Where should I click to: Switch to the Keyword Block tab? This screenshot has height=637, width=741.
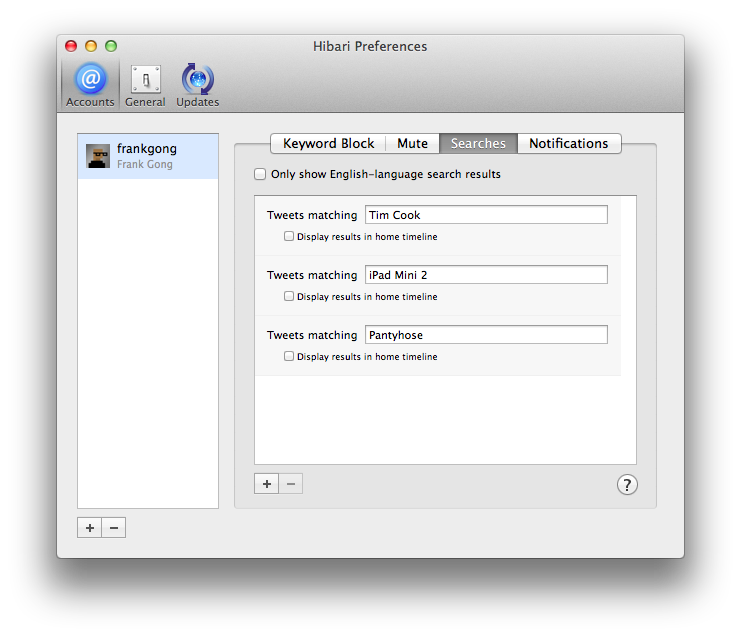tap(328, 143)
